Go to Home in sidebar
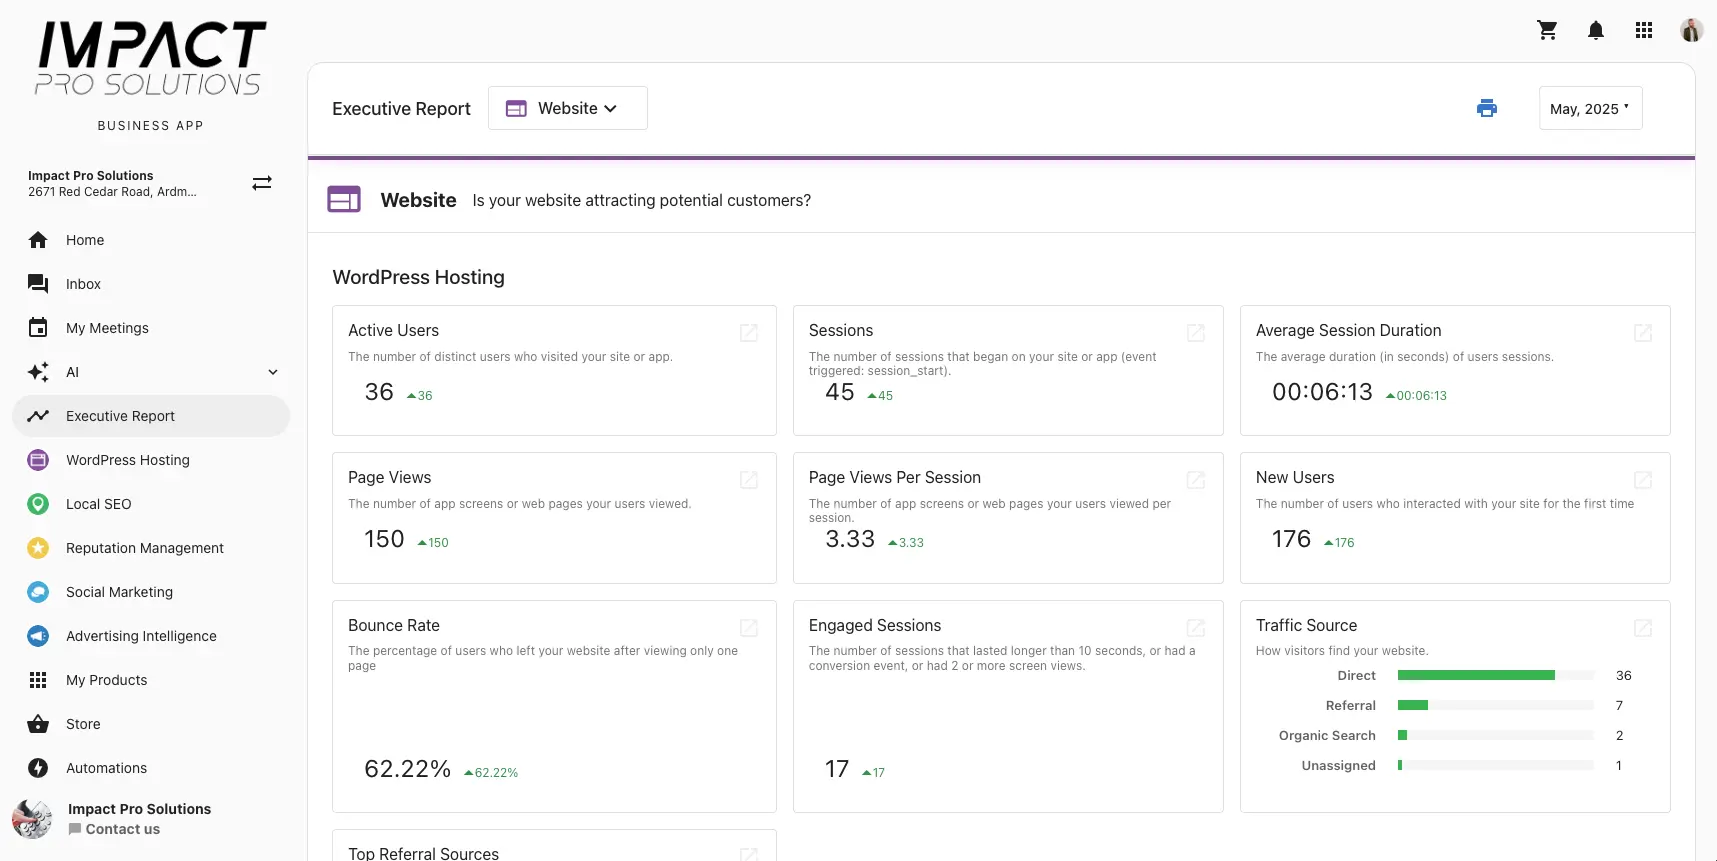The image size is (1717, 861). 85,240
